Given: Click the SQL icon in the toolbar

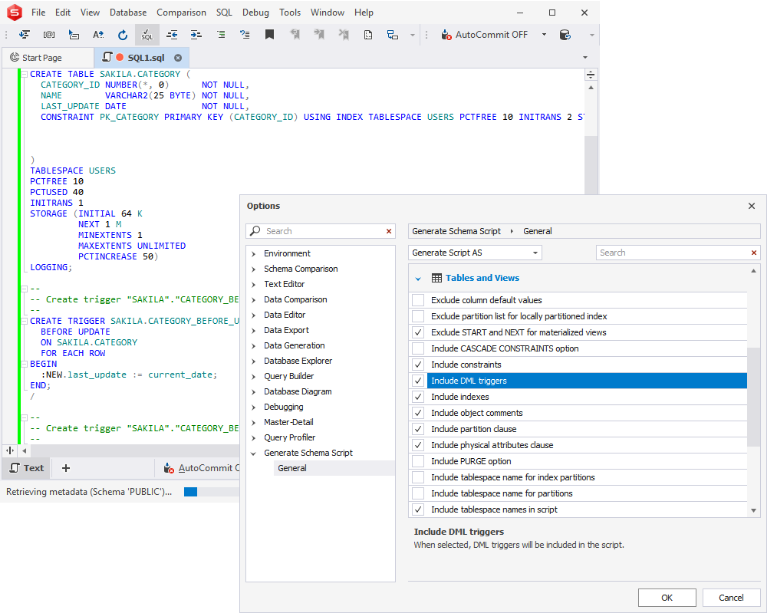Looking at the screenshot, I should click(147, 34).
